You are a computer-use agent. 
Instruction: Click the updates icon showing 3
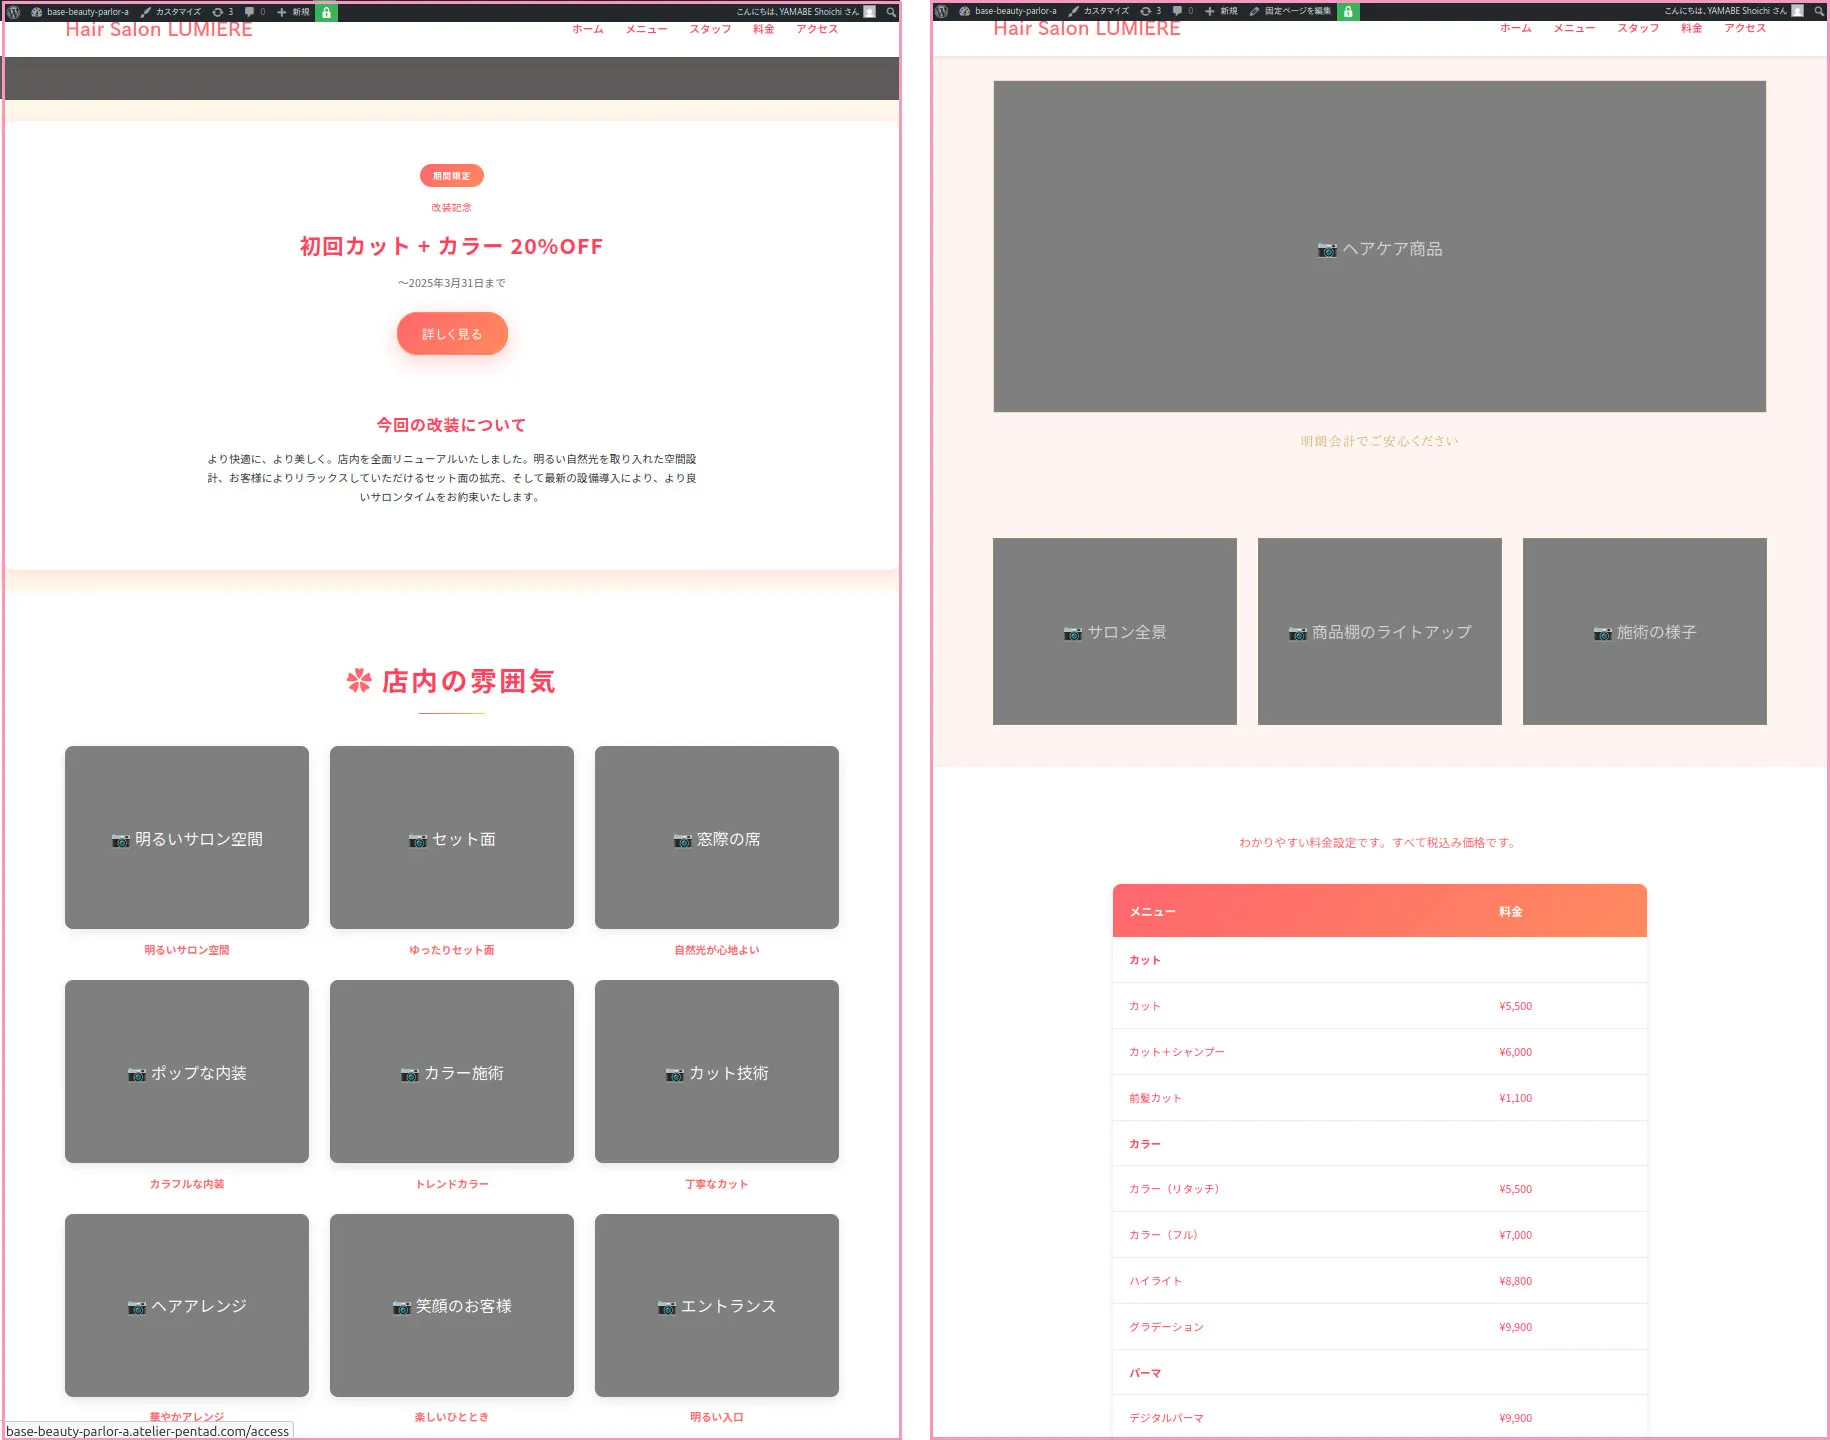pyautogui.click(x=222, y=11)
